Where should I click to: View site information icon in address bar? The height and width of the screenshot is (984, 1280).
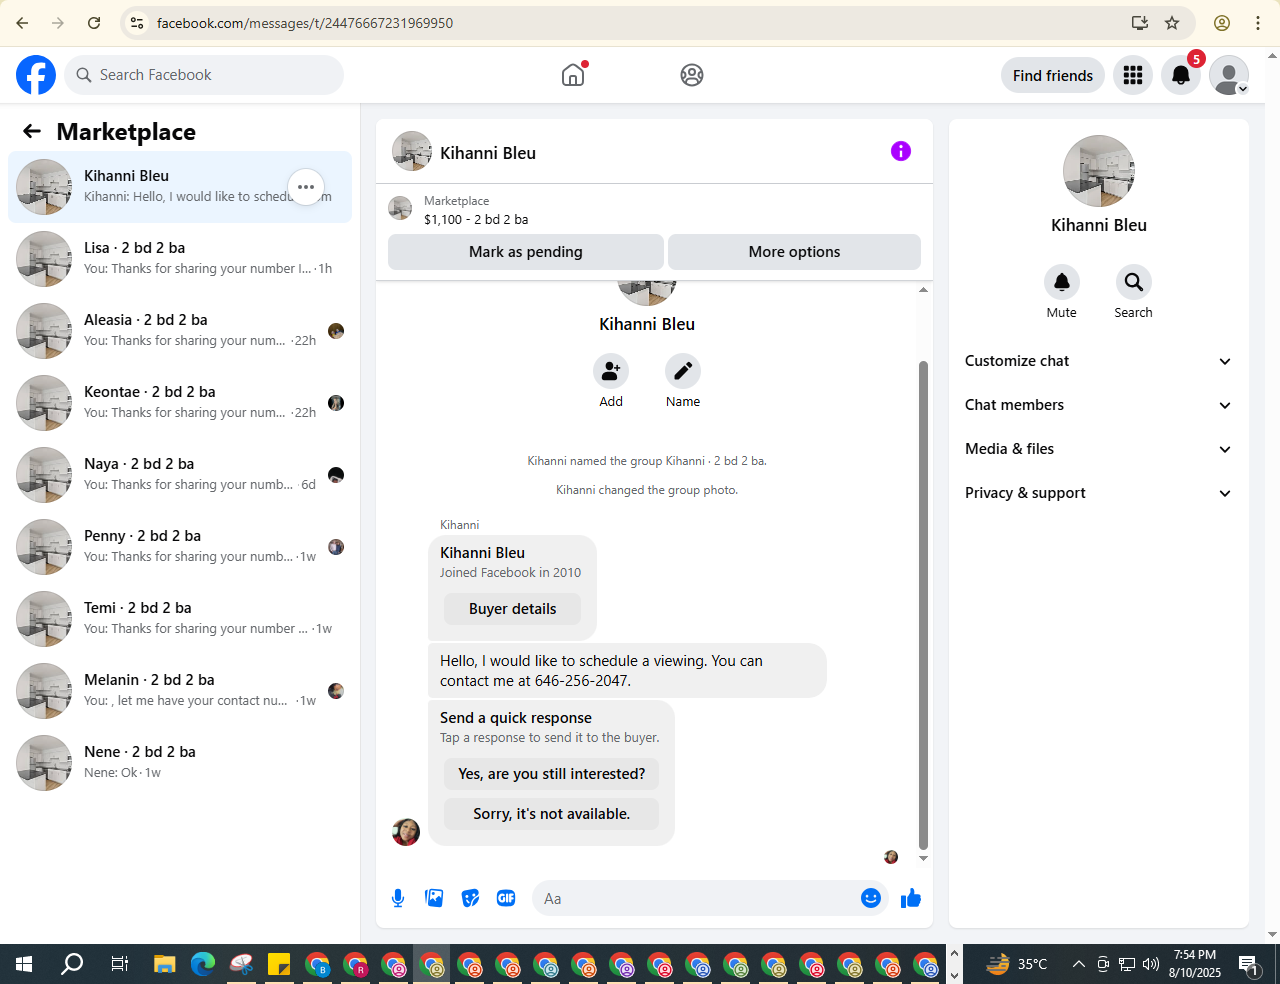[x=137, y=23]
